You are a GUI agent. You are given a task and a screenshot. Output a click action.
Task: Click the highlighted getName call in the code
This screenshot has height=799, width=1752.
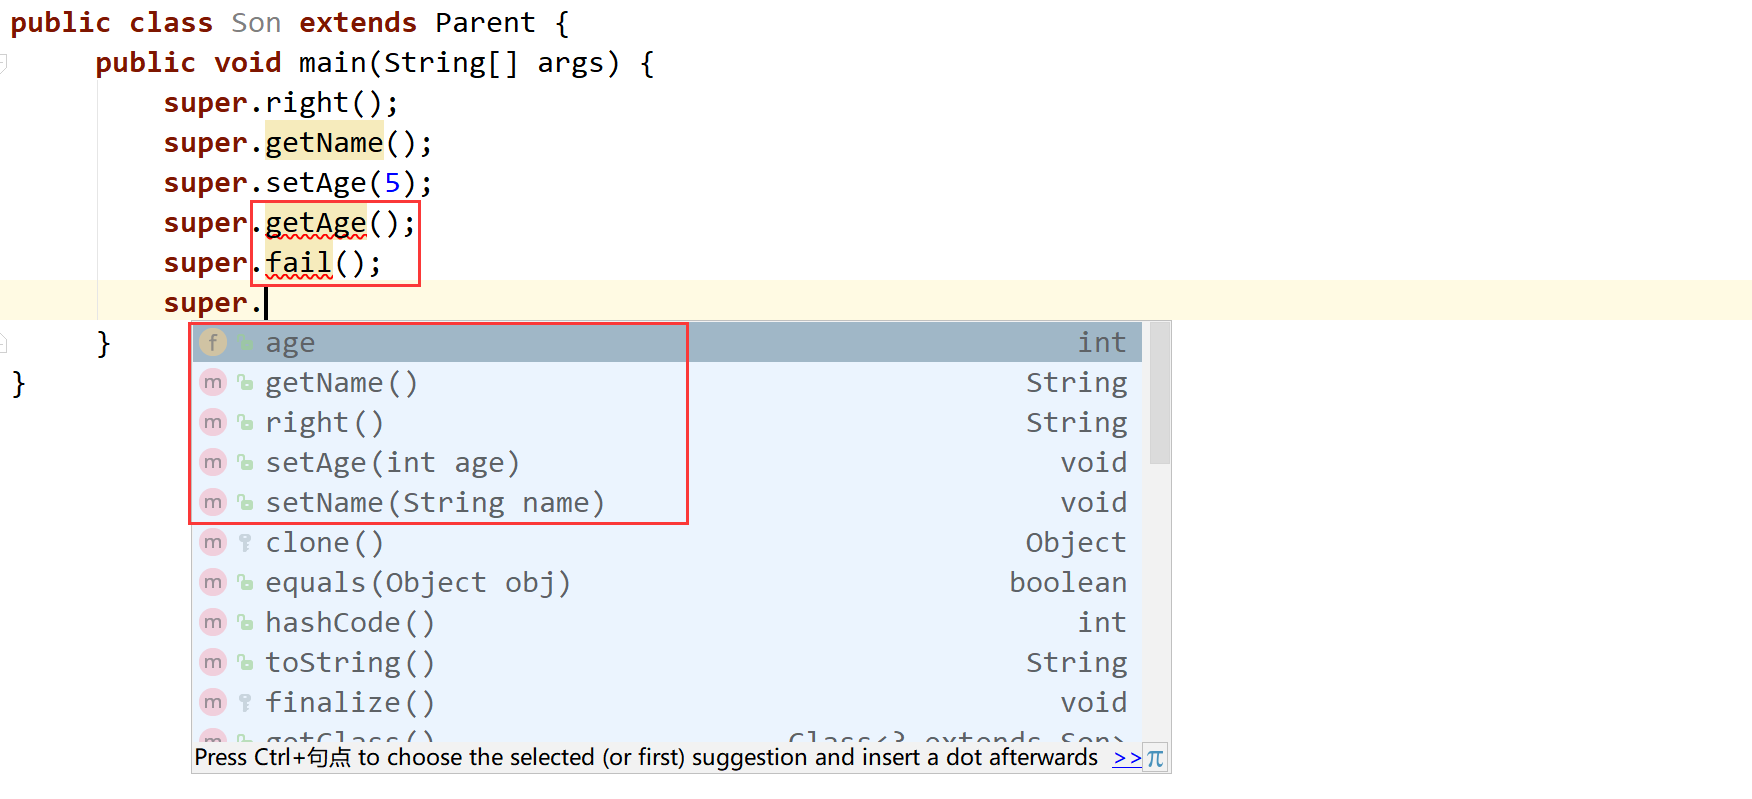tap(324, 143)
